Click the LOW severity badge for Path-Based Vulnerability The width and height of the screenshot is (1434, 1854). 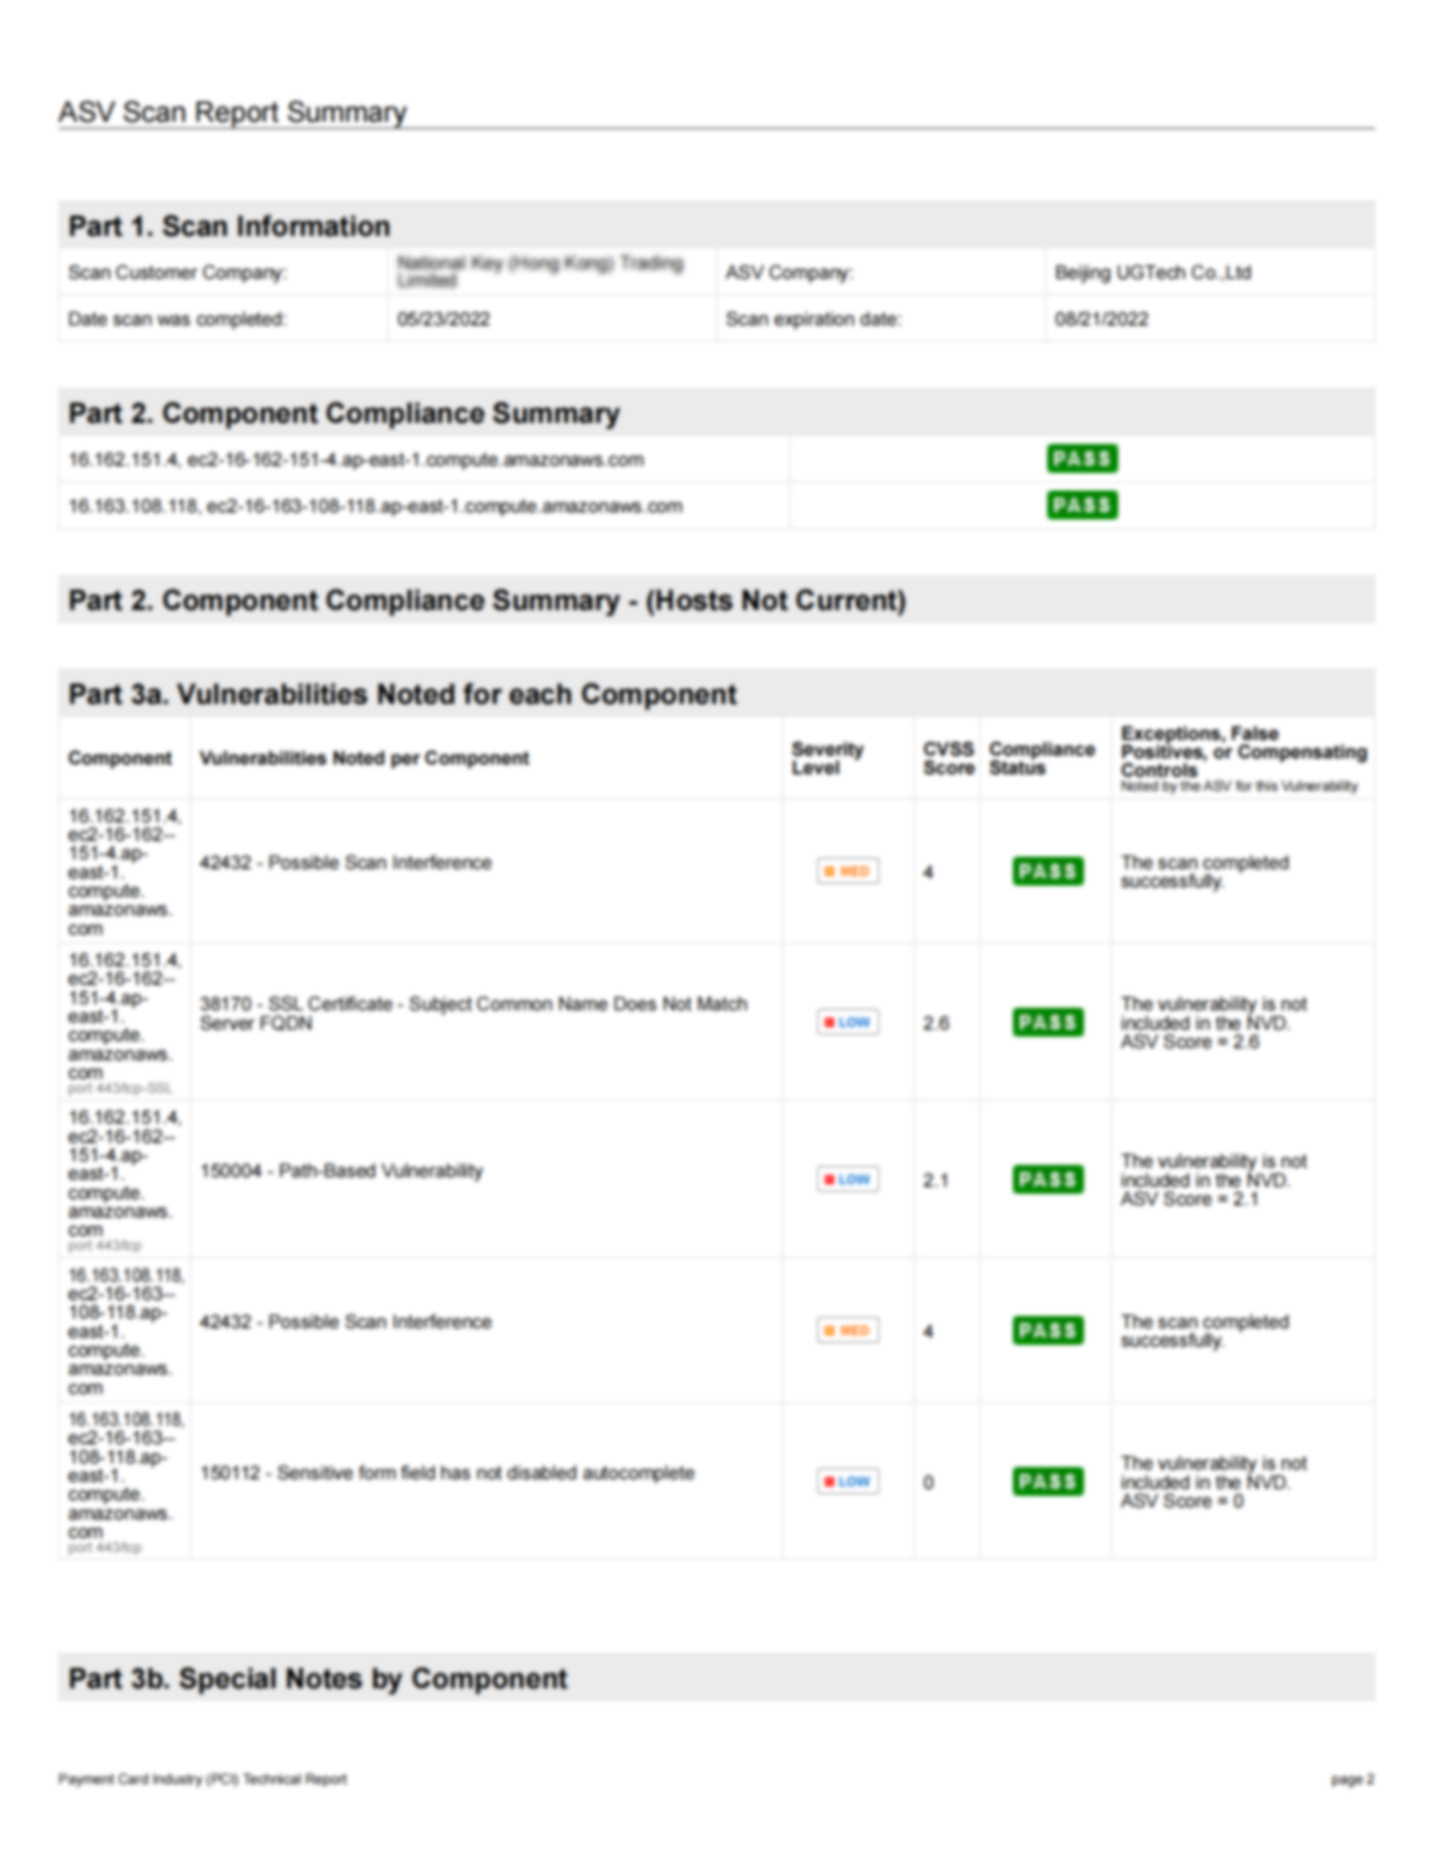847,1179
